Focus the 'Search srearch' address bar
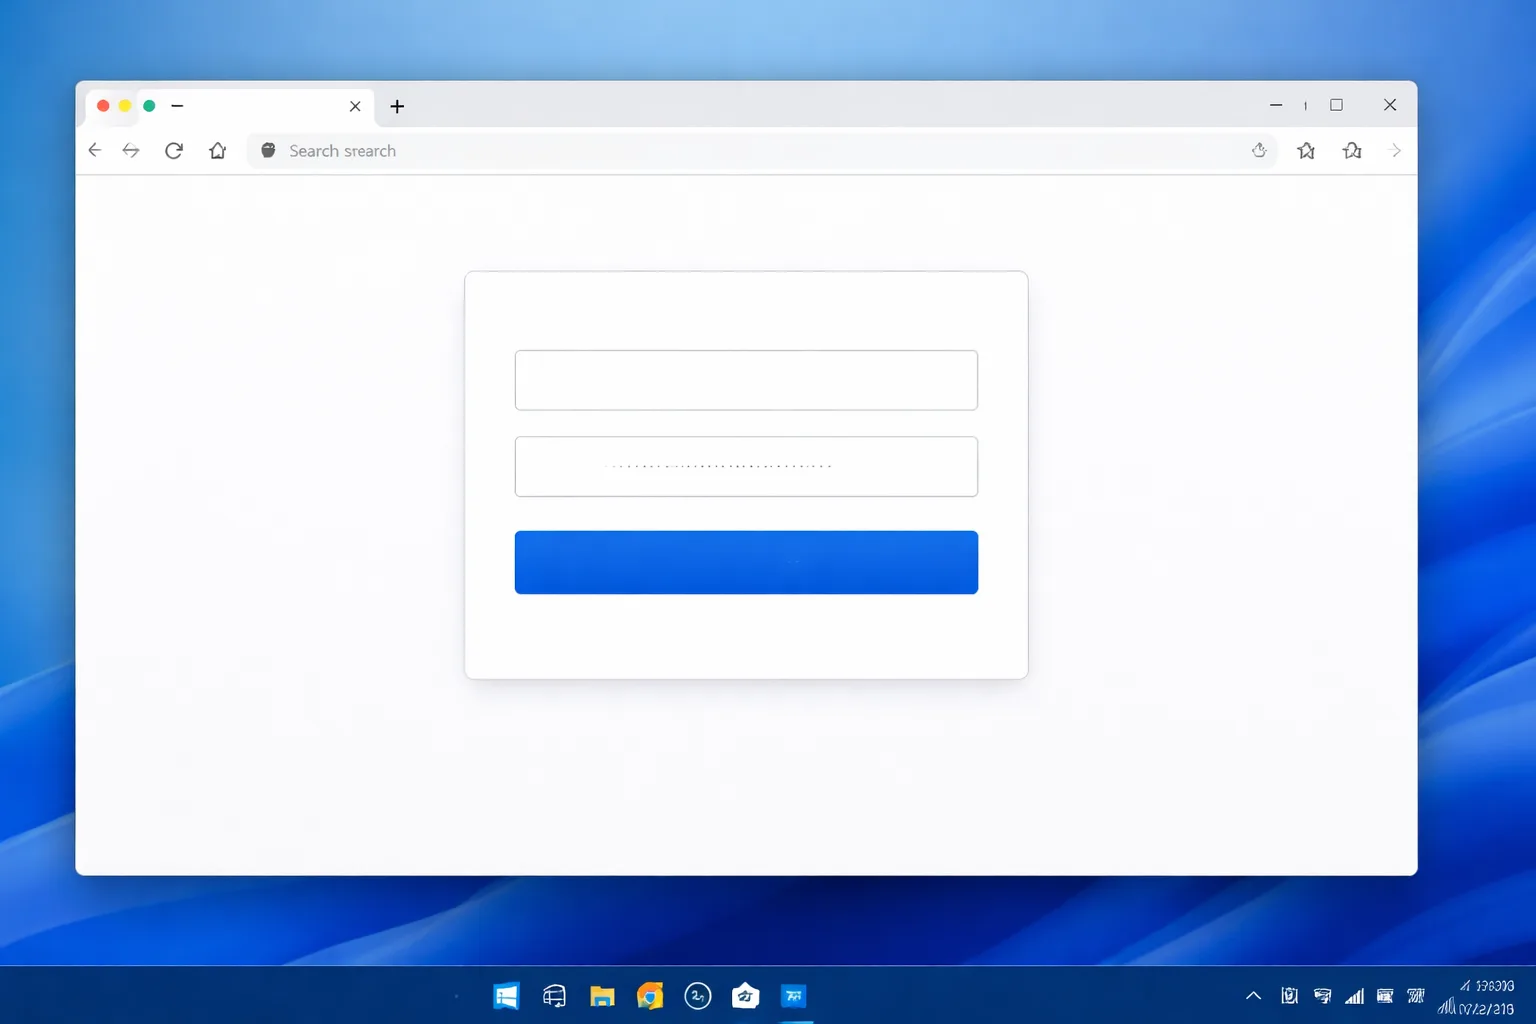 point(762,151)
